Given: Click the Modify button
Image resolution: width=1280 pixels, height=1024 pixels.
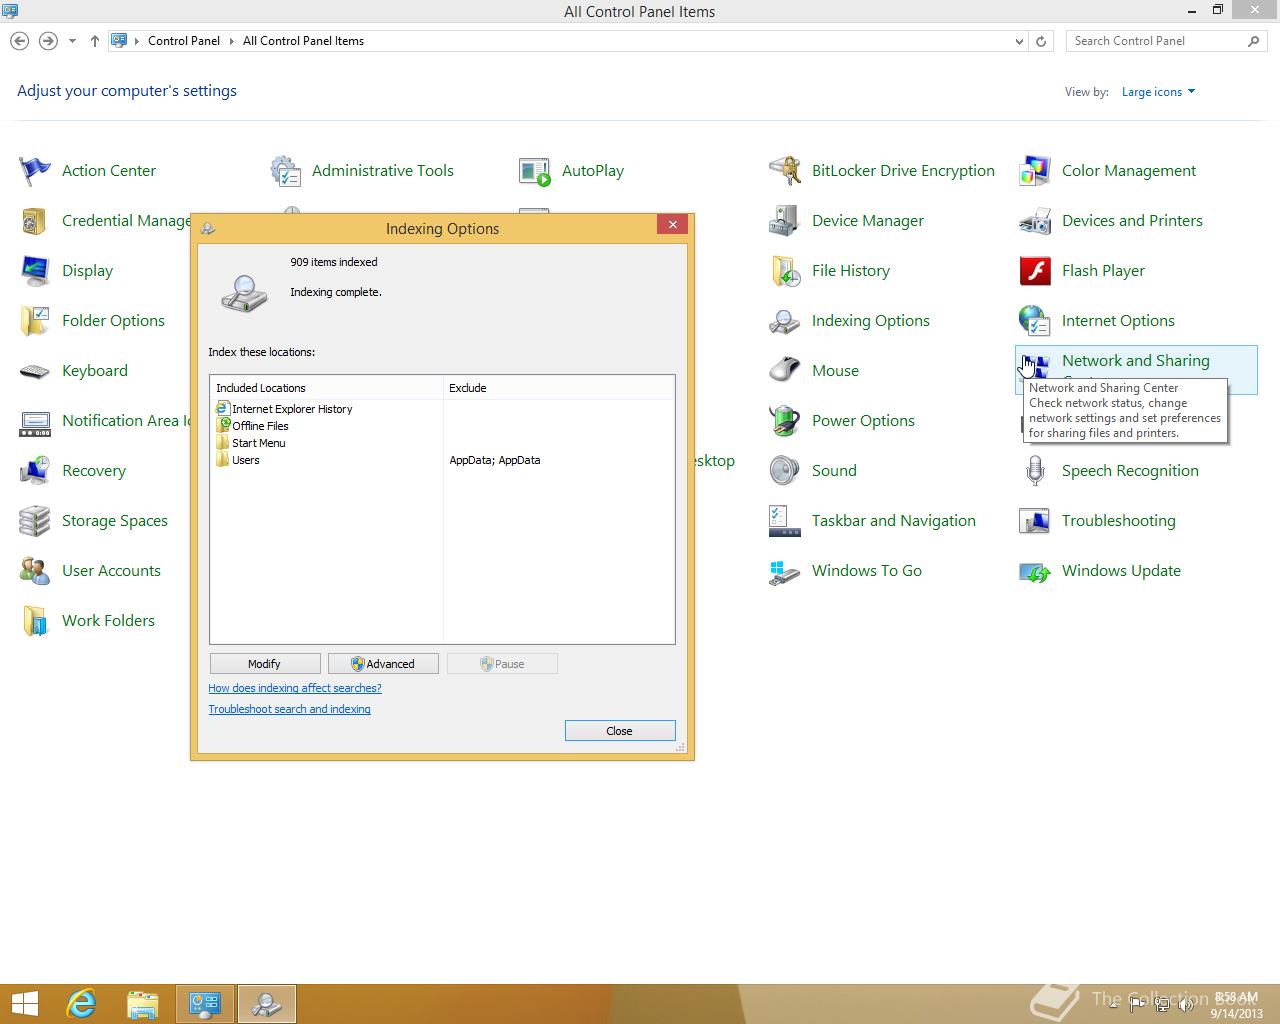Looking at the screenshot, I should [265, 664].
